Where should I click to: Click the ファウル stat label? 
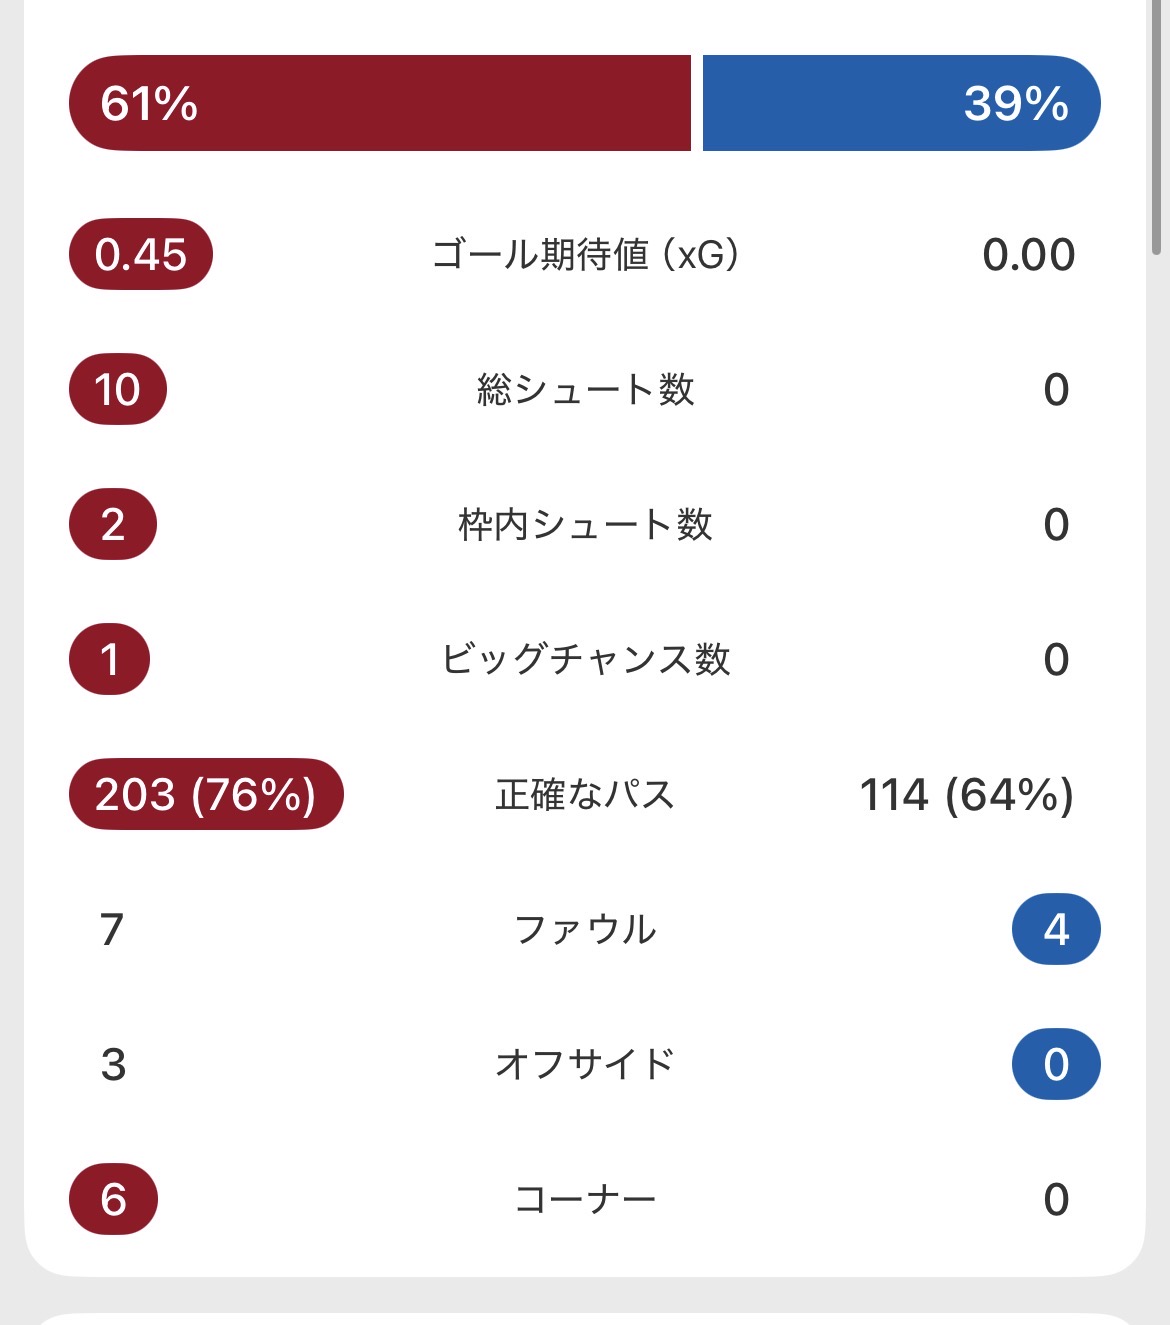coord(585,929)
